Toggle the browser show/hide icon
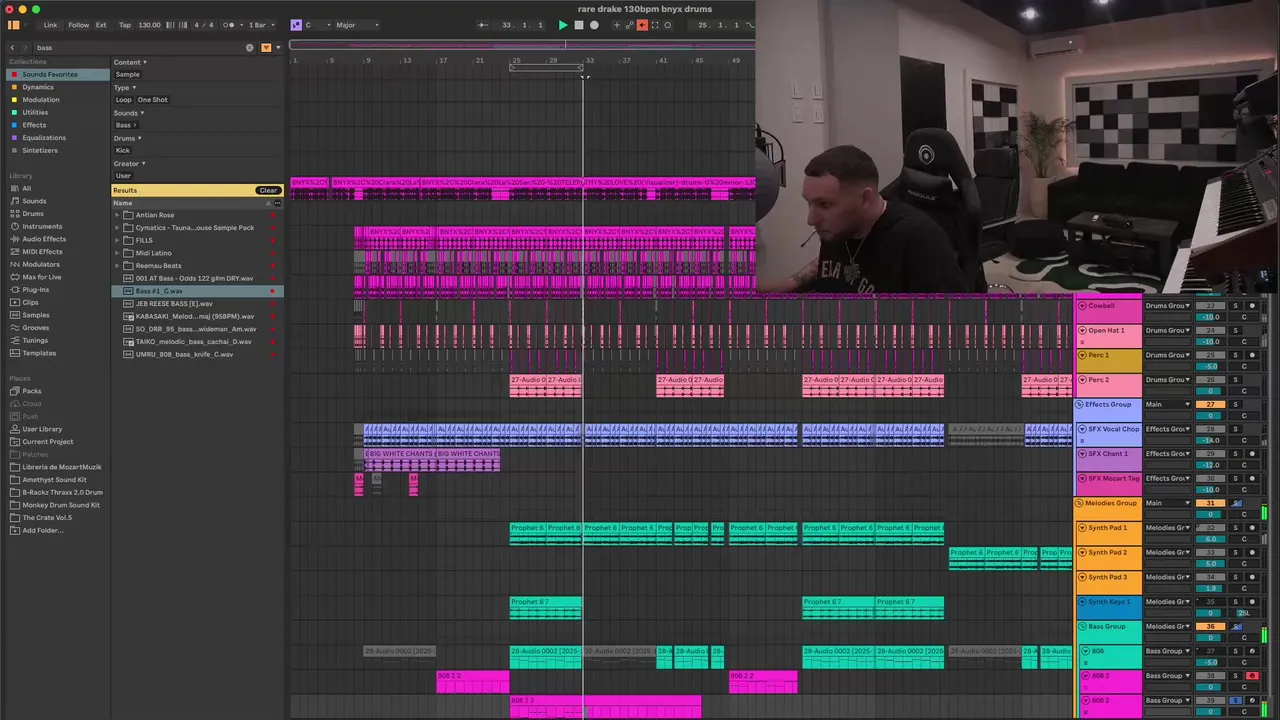 pyautogui.click(x=14, y=25)
